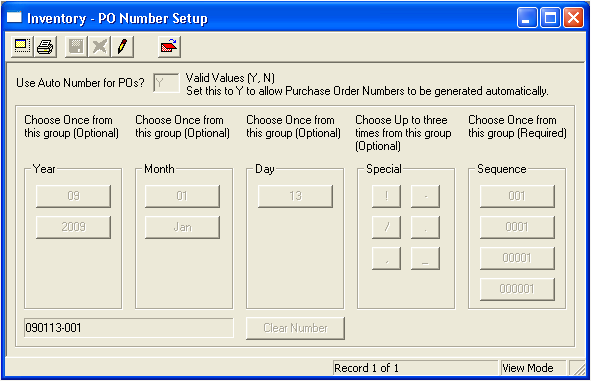This screenshot has height=381, width=591.
Task: Click the red exit toolbar icon
Action: click(x=169, y=47)
